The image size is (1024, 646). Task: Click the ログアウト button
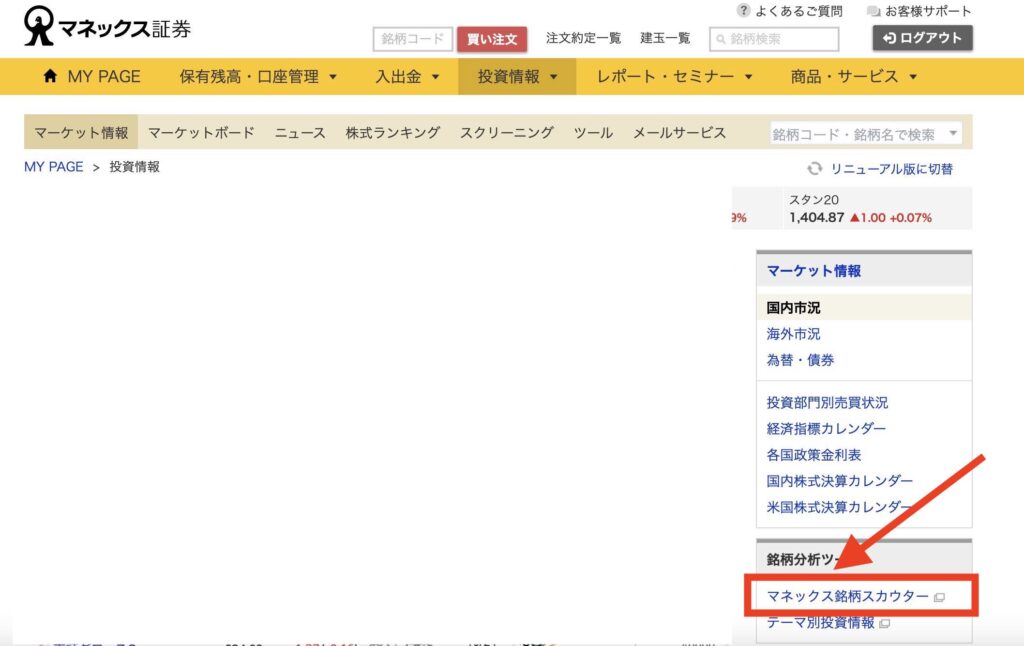click(922, 38)
